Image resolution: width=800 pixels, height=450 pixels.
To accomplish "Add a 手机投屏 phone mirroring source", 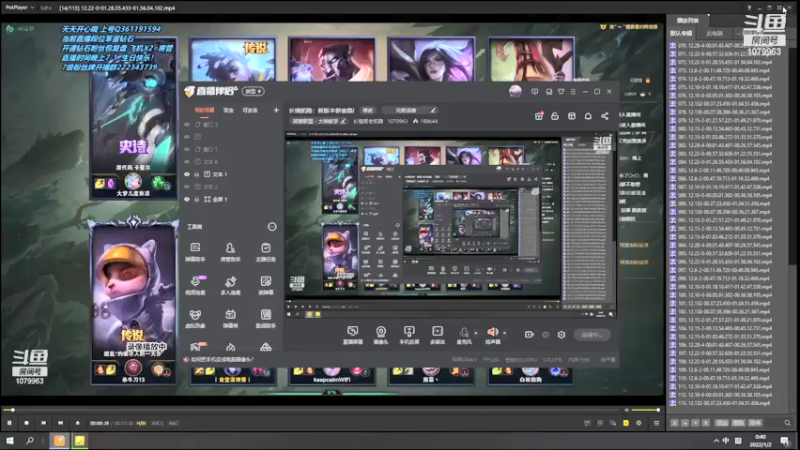I will pyautogui.click(x=409, y=335).
